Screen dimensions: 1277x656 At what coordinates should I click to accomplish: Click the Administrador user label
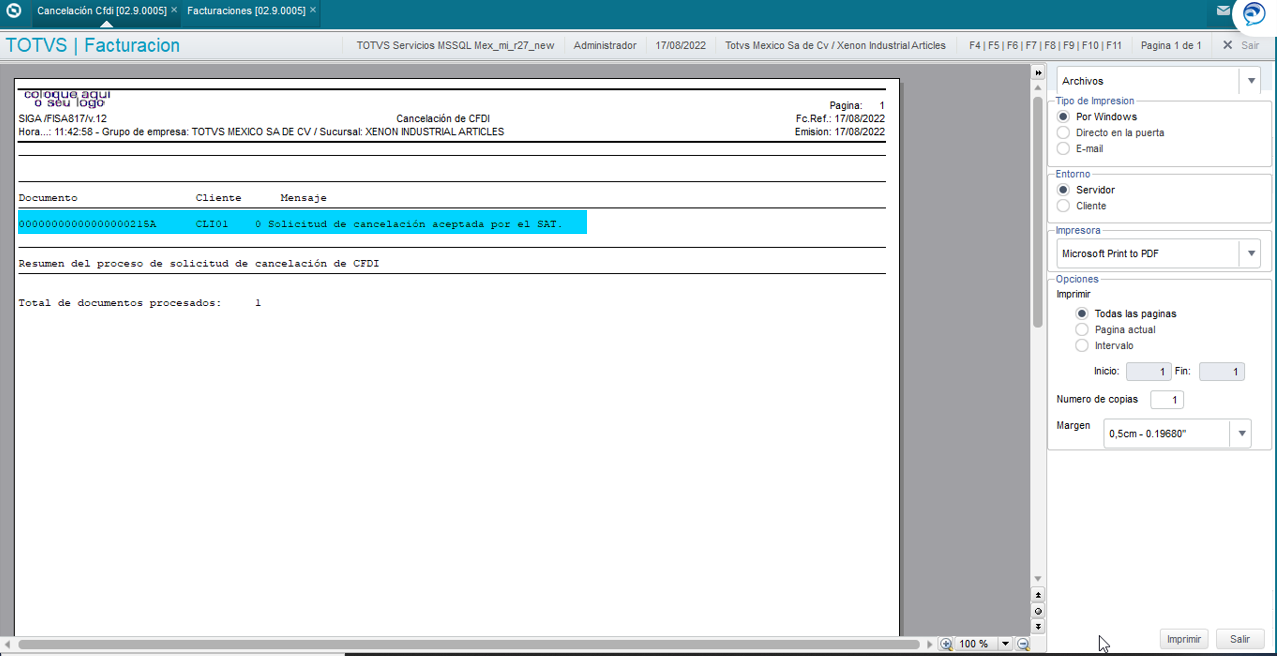point(605,45)
